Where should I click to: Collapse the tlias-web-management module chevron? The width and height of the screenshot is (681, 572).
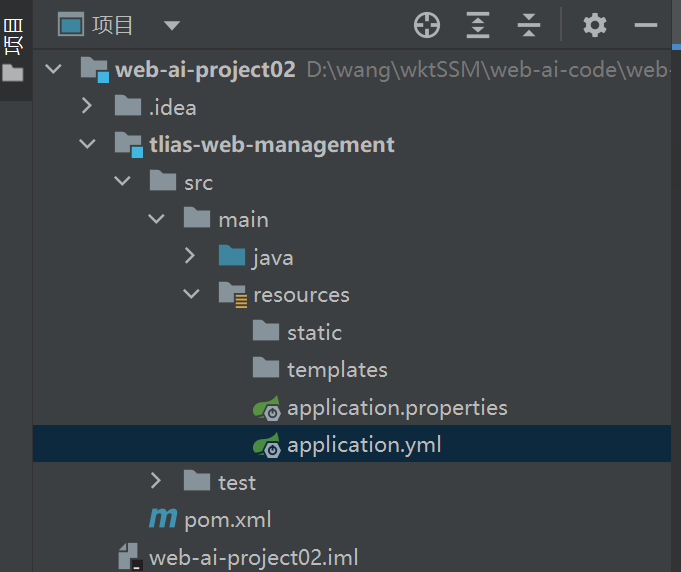pos(87,144)
